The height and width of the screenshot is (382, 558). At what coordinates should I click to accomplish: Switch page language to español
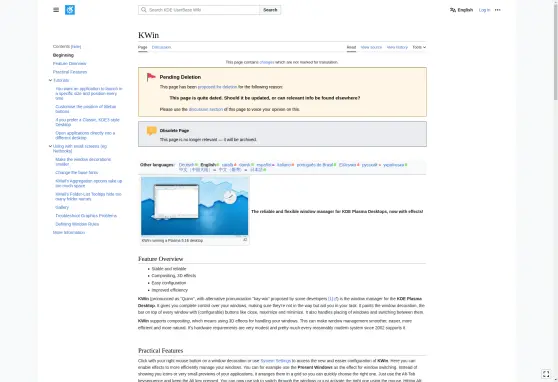click(264, 165)
